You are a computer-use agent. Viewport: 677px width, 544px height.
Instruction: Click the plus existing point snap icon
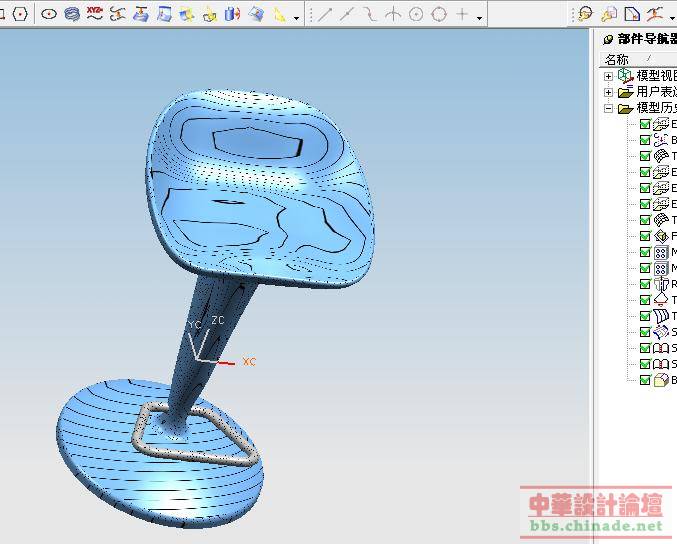[462, 14]
